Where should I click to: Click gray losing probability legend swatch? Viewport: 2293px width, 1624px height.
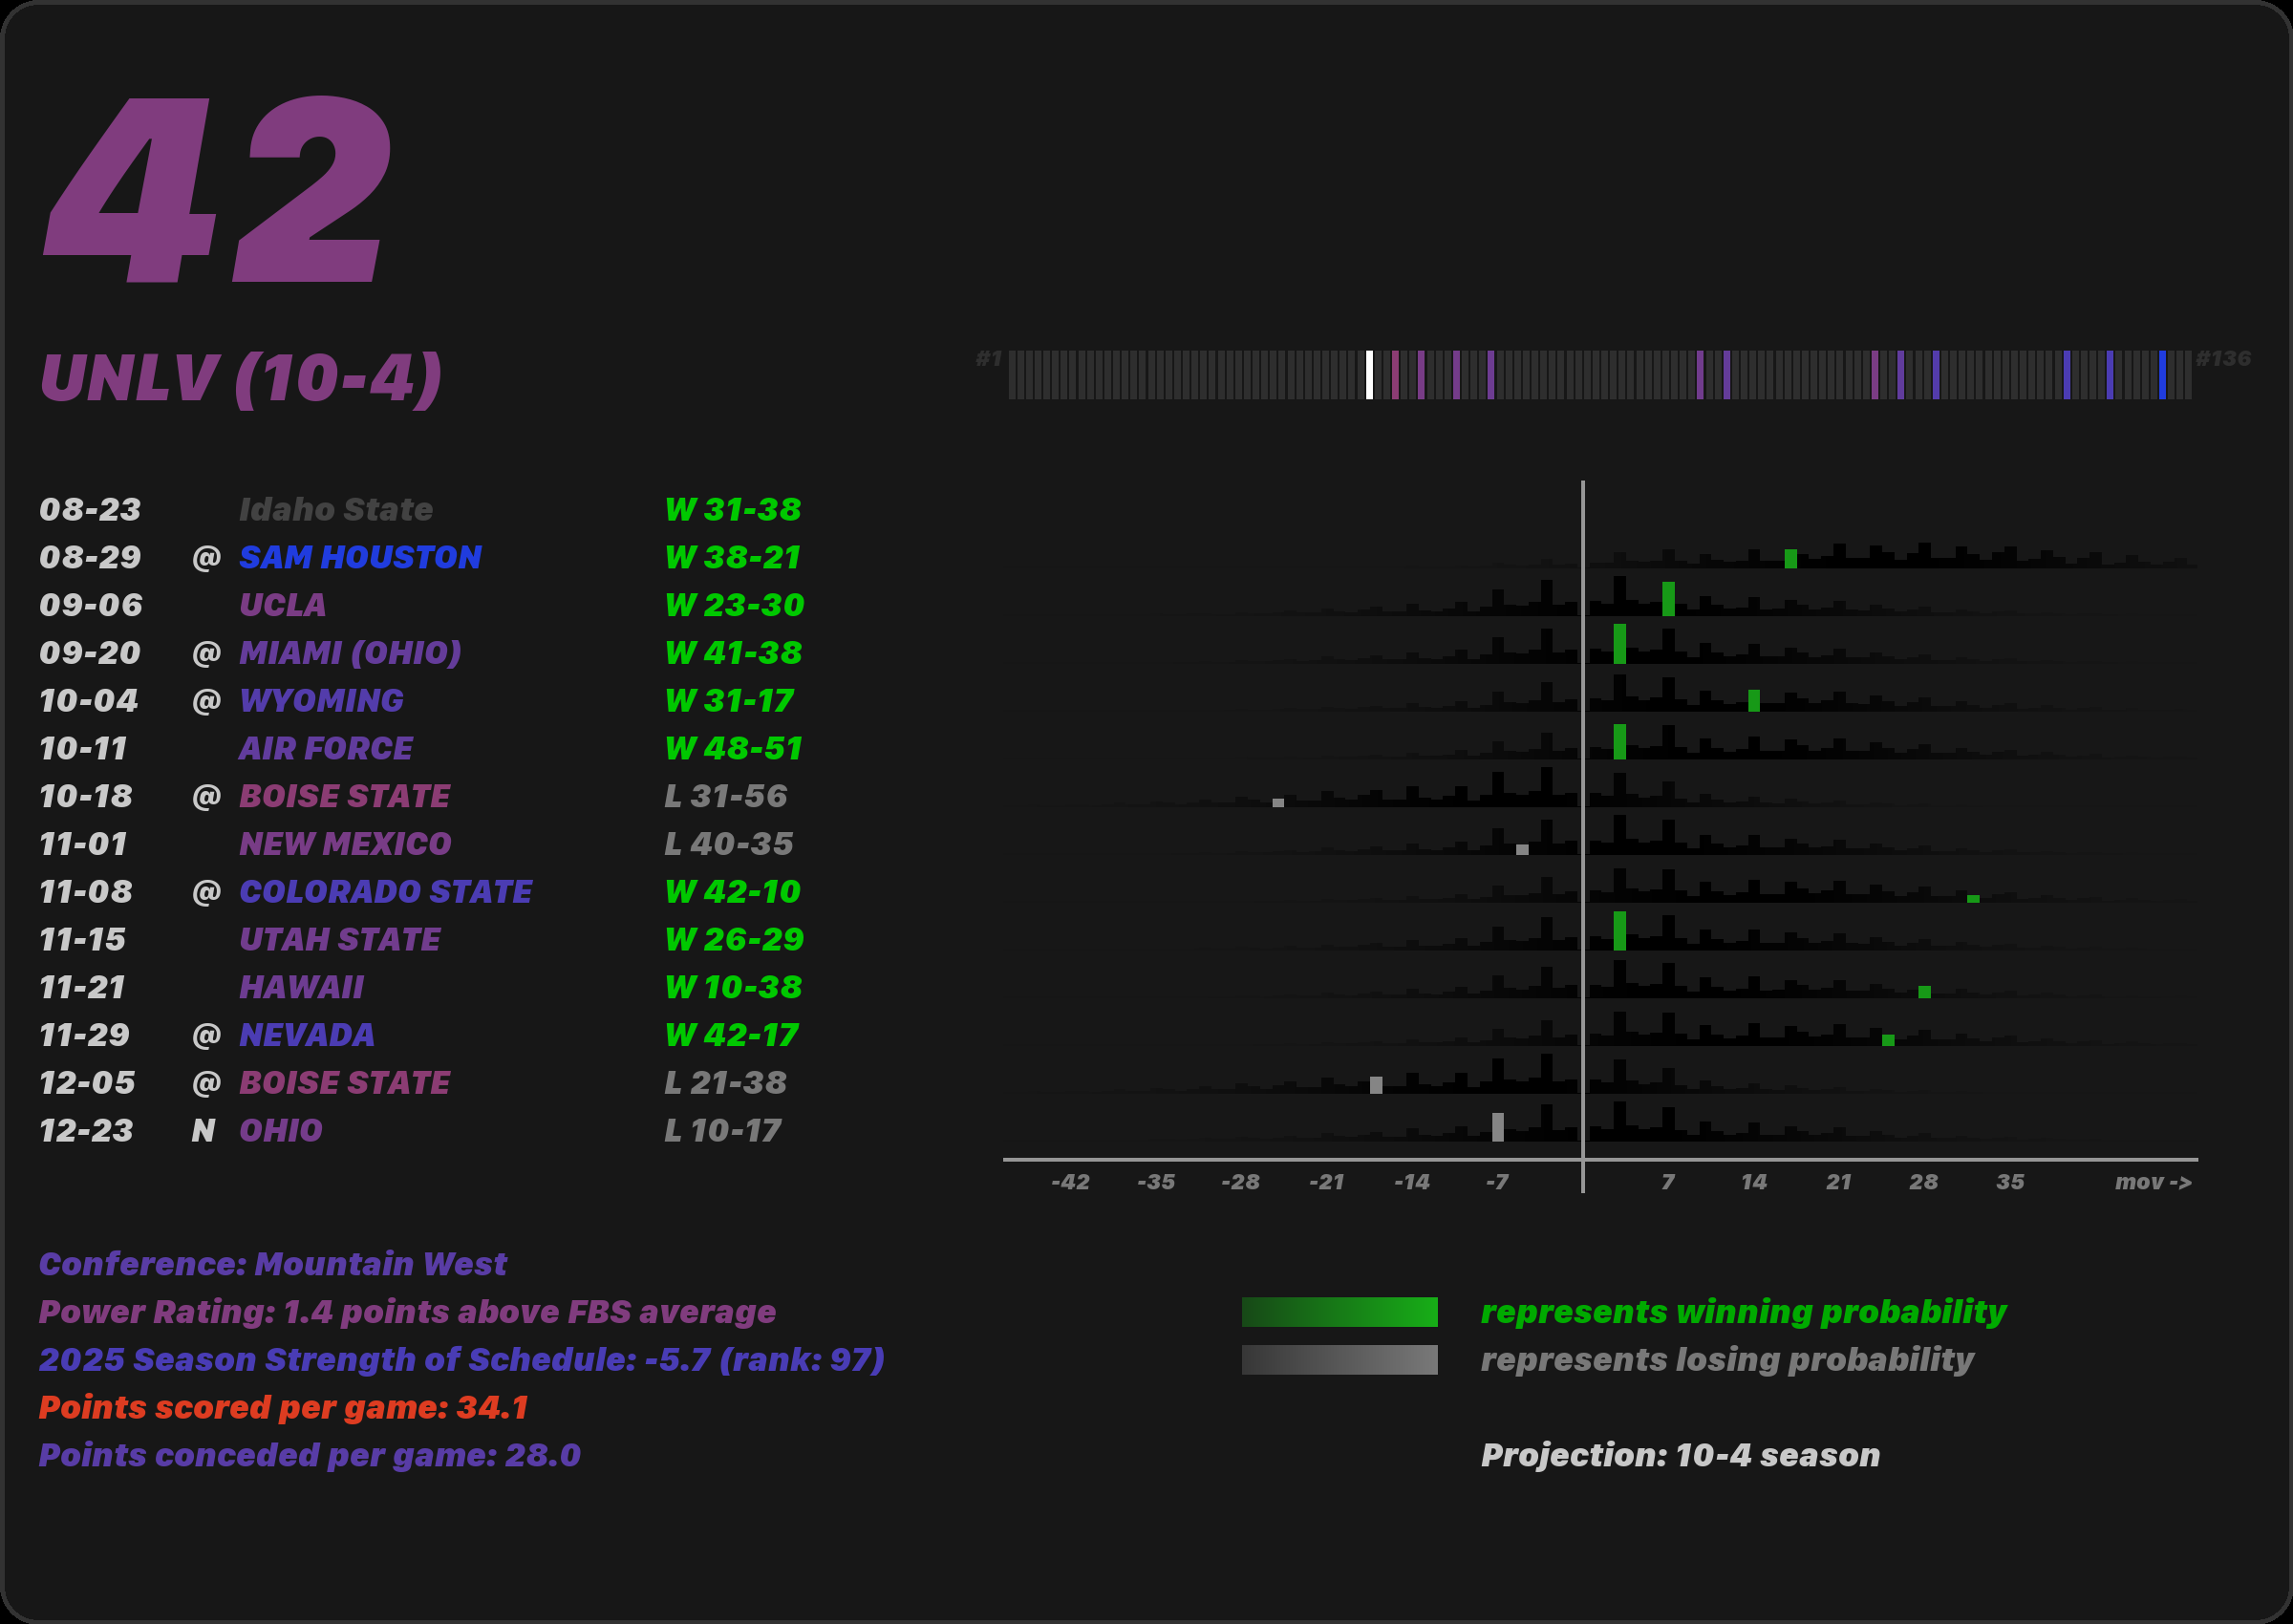click(x=1339, y=1360)
